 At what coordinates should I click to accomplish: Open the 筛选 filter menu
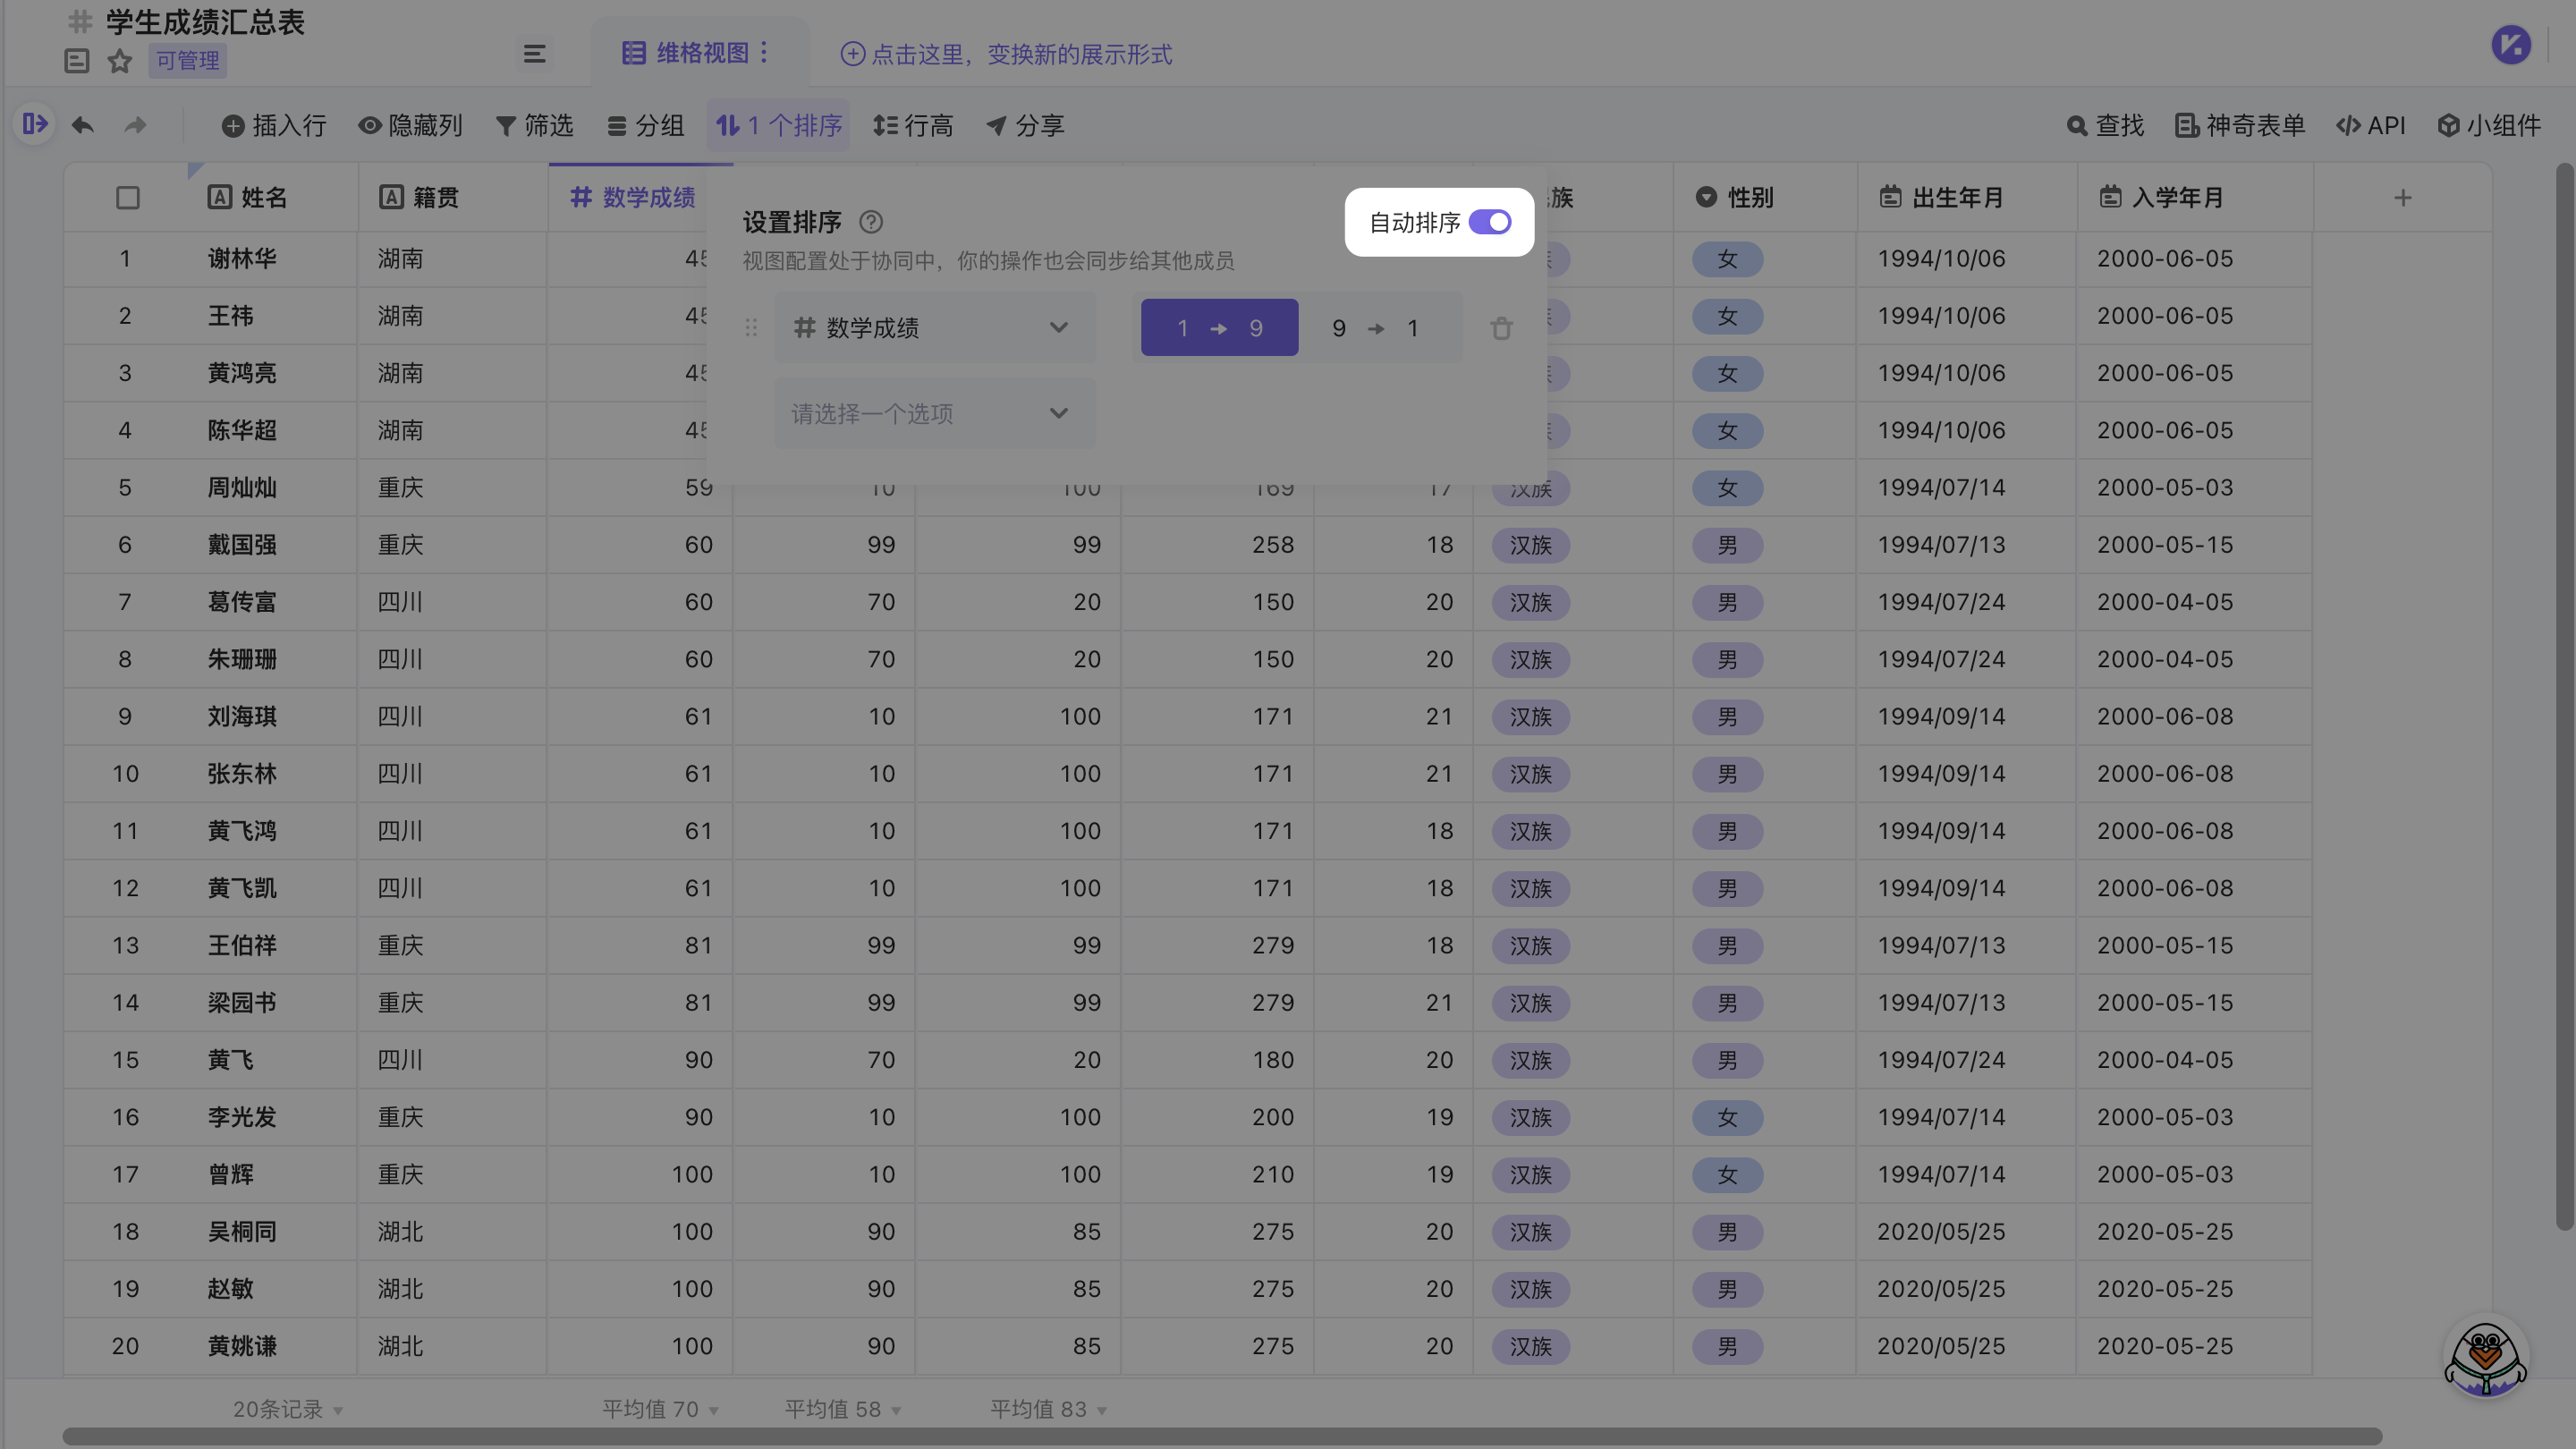coord(535,125)
